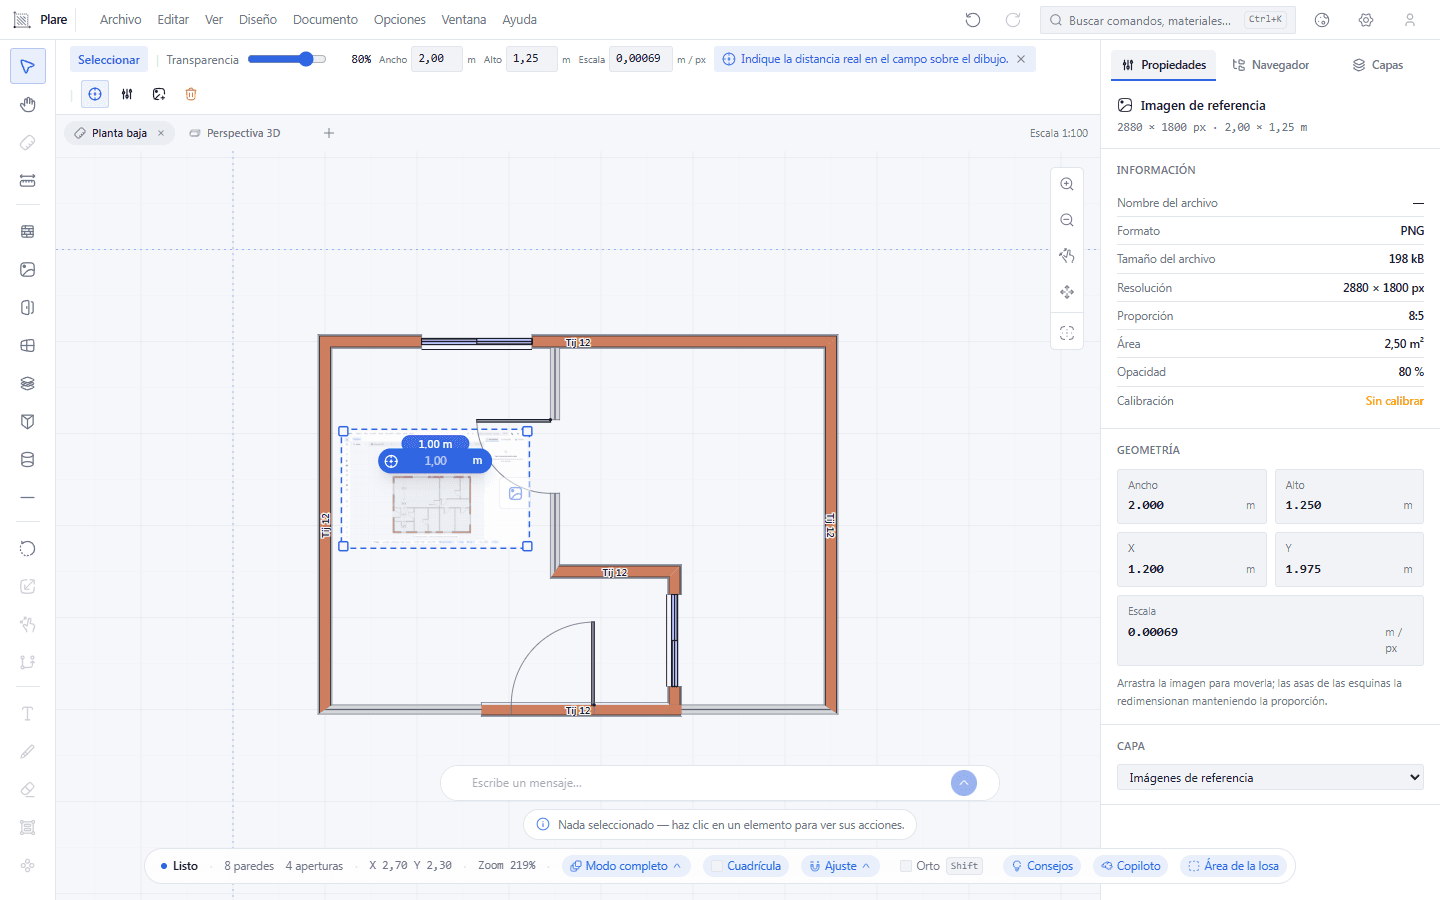
Task: Select the text tool in left sidebar
Action: pos(28,713)
